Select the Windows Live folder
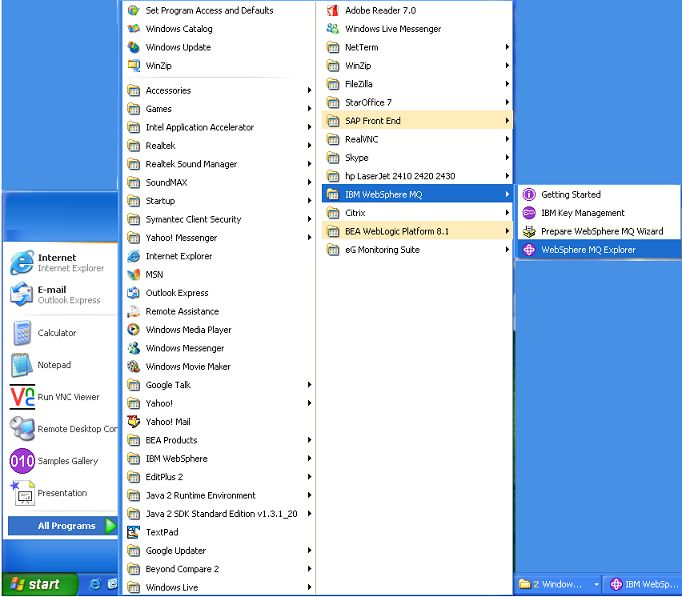This screenshot has height=597, width=682. 219,587
